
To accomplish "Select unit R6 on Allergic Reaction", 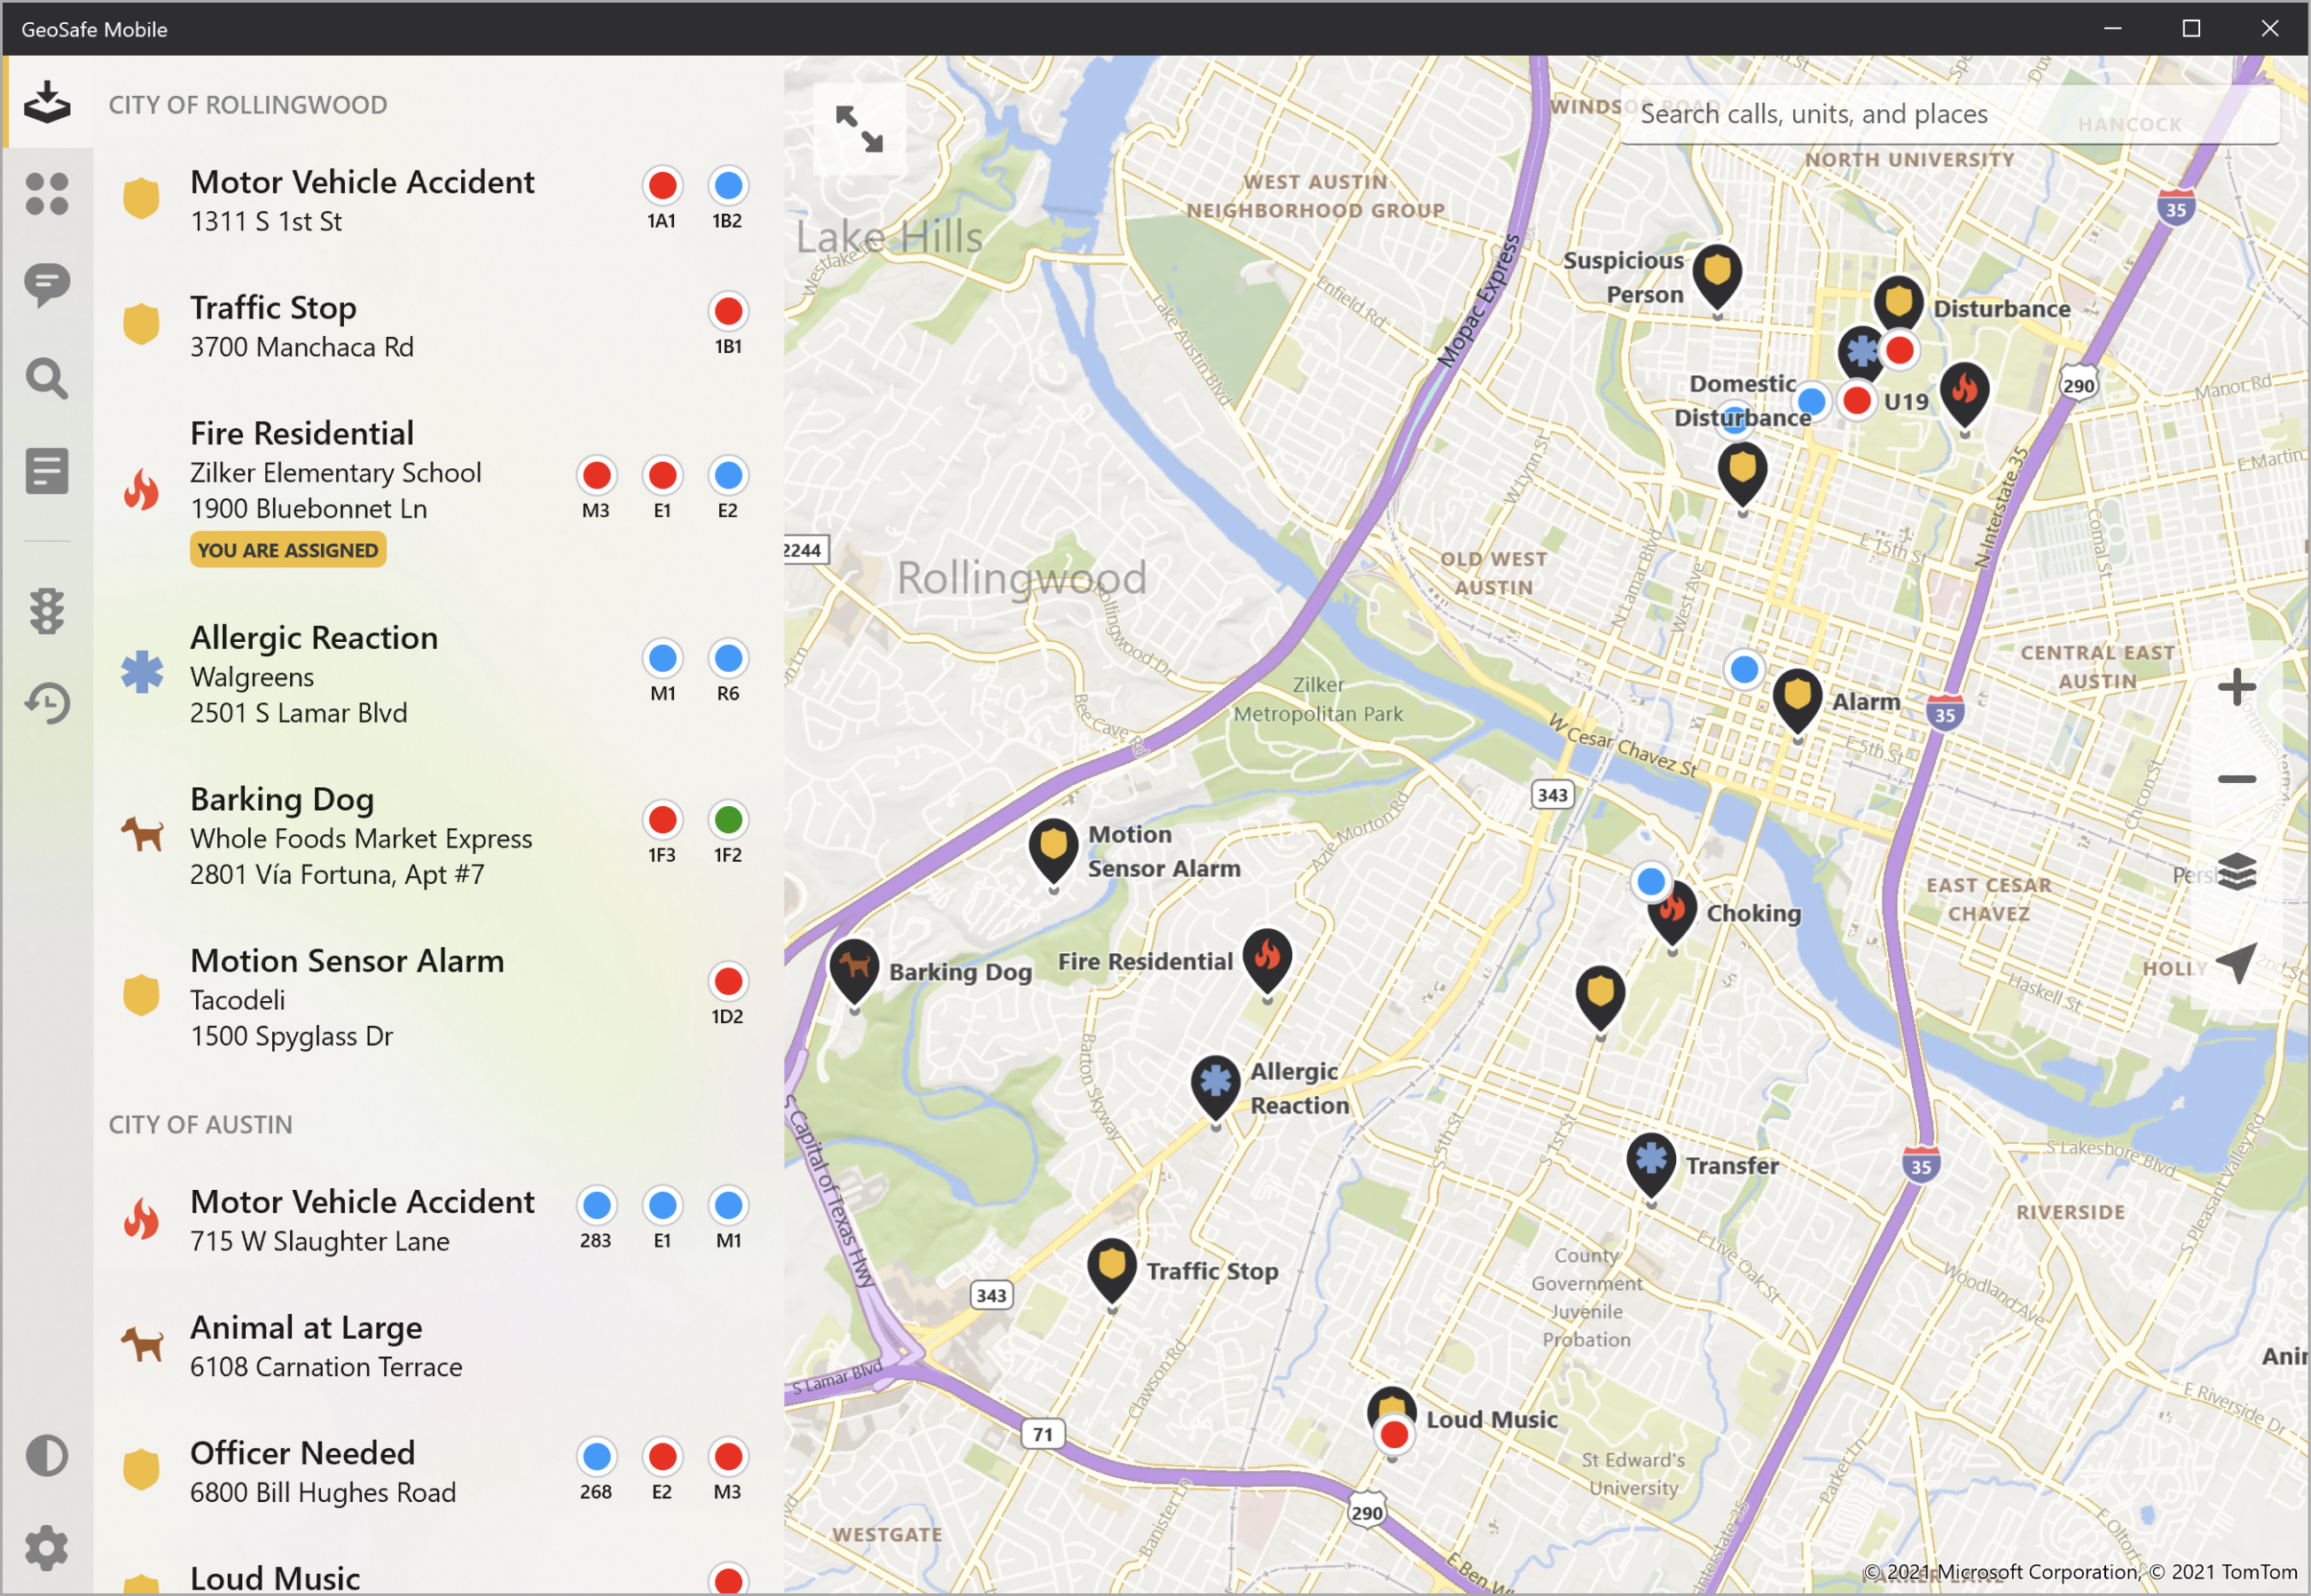I will click(x=728, y=659).
